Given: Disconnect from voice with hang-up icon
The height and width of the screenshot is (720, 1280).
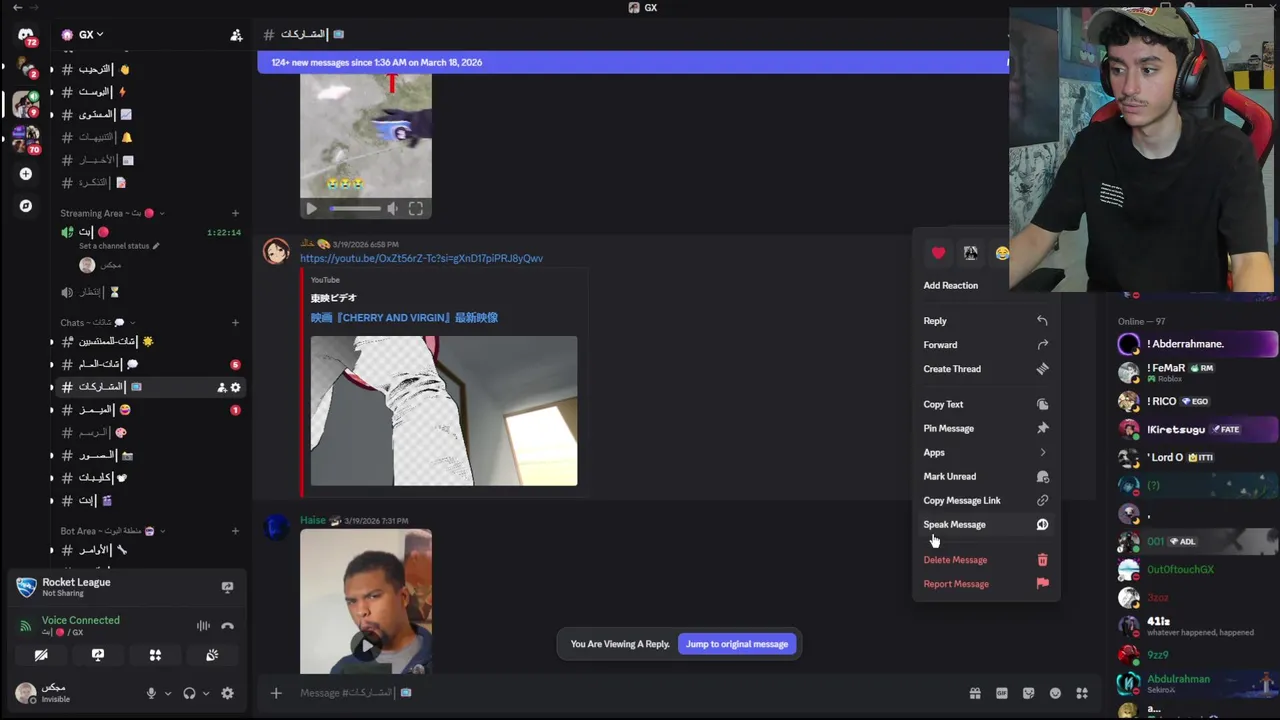Looking at the screenshot, I should (x=227, y=626).
